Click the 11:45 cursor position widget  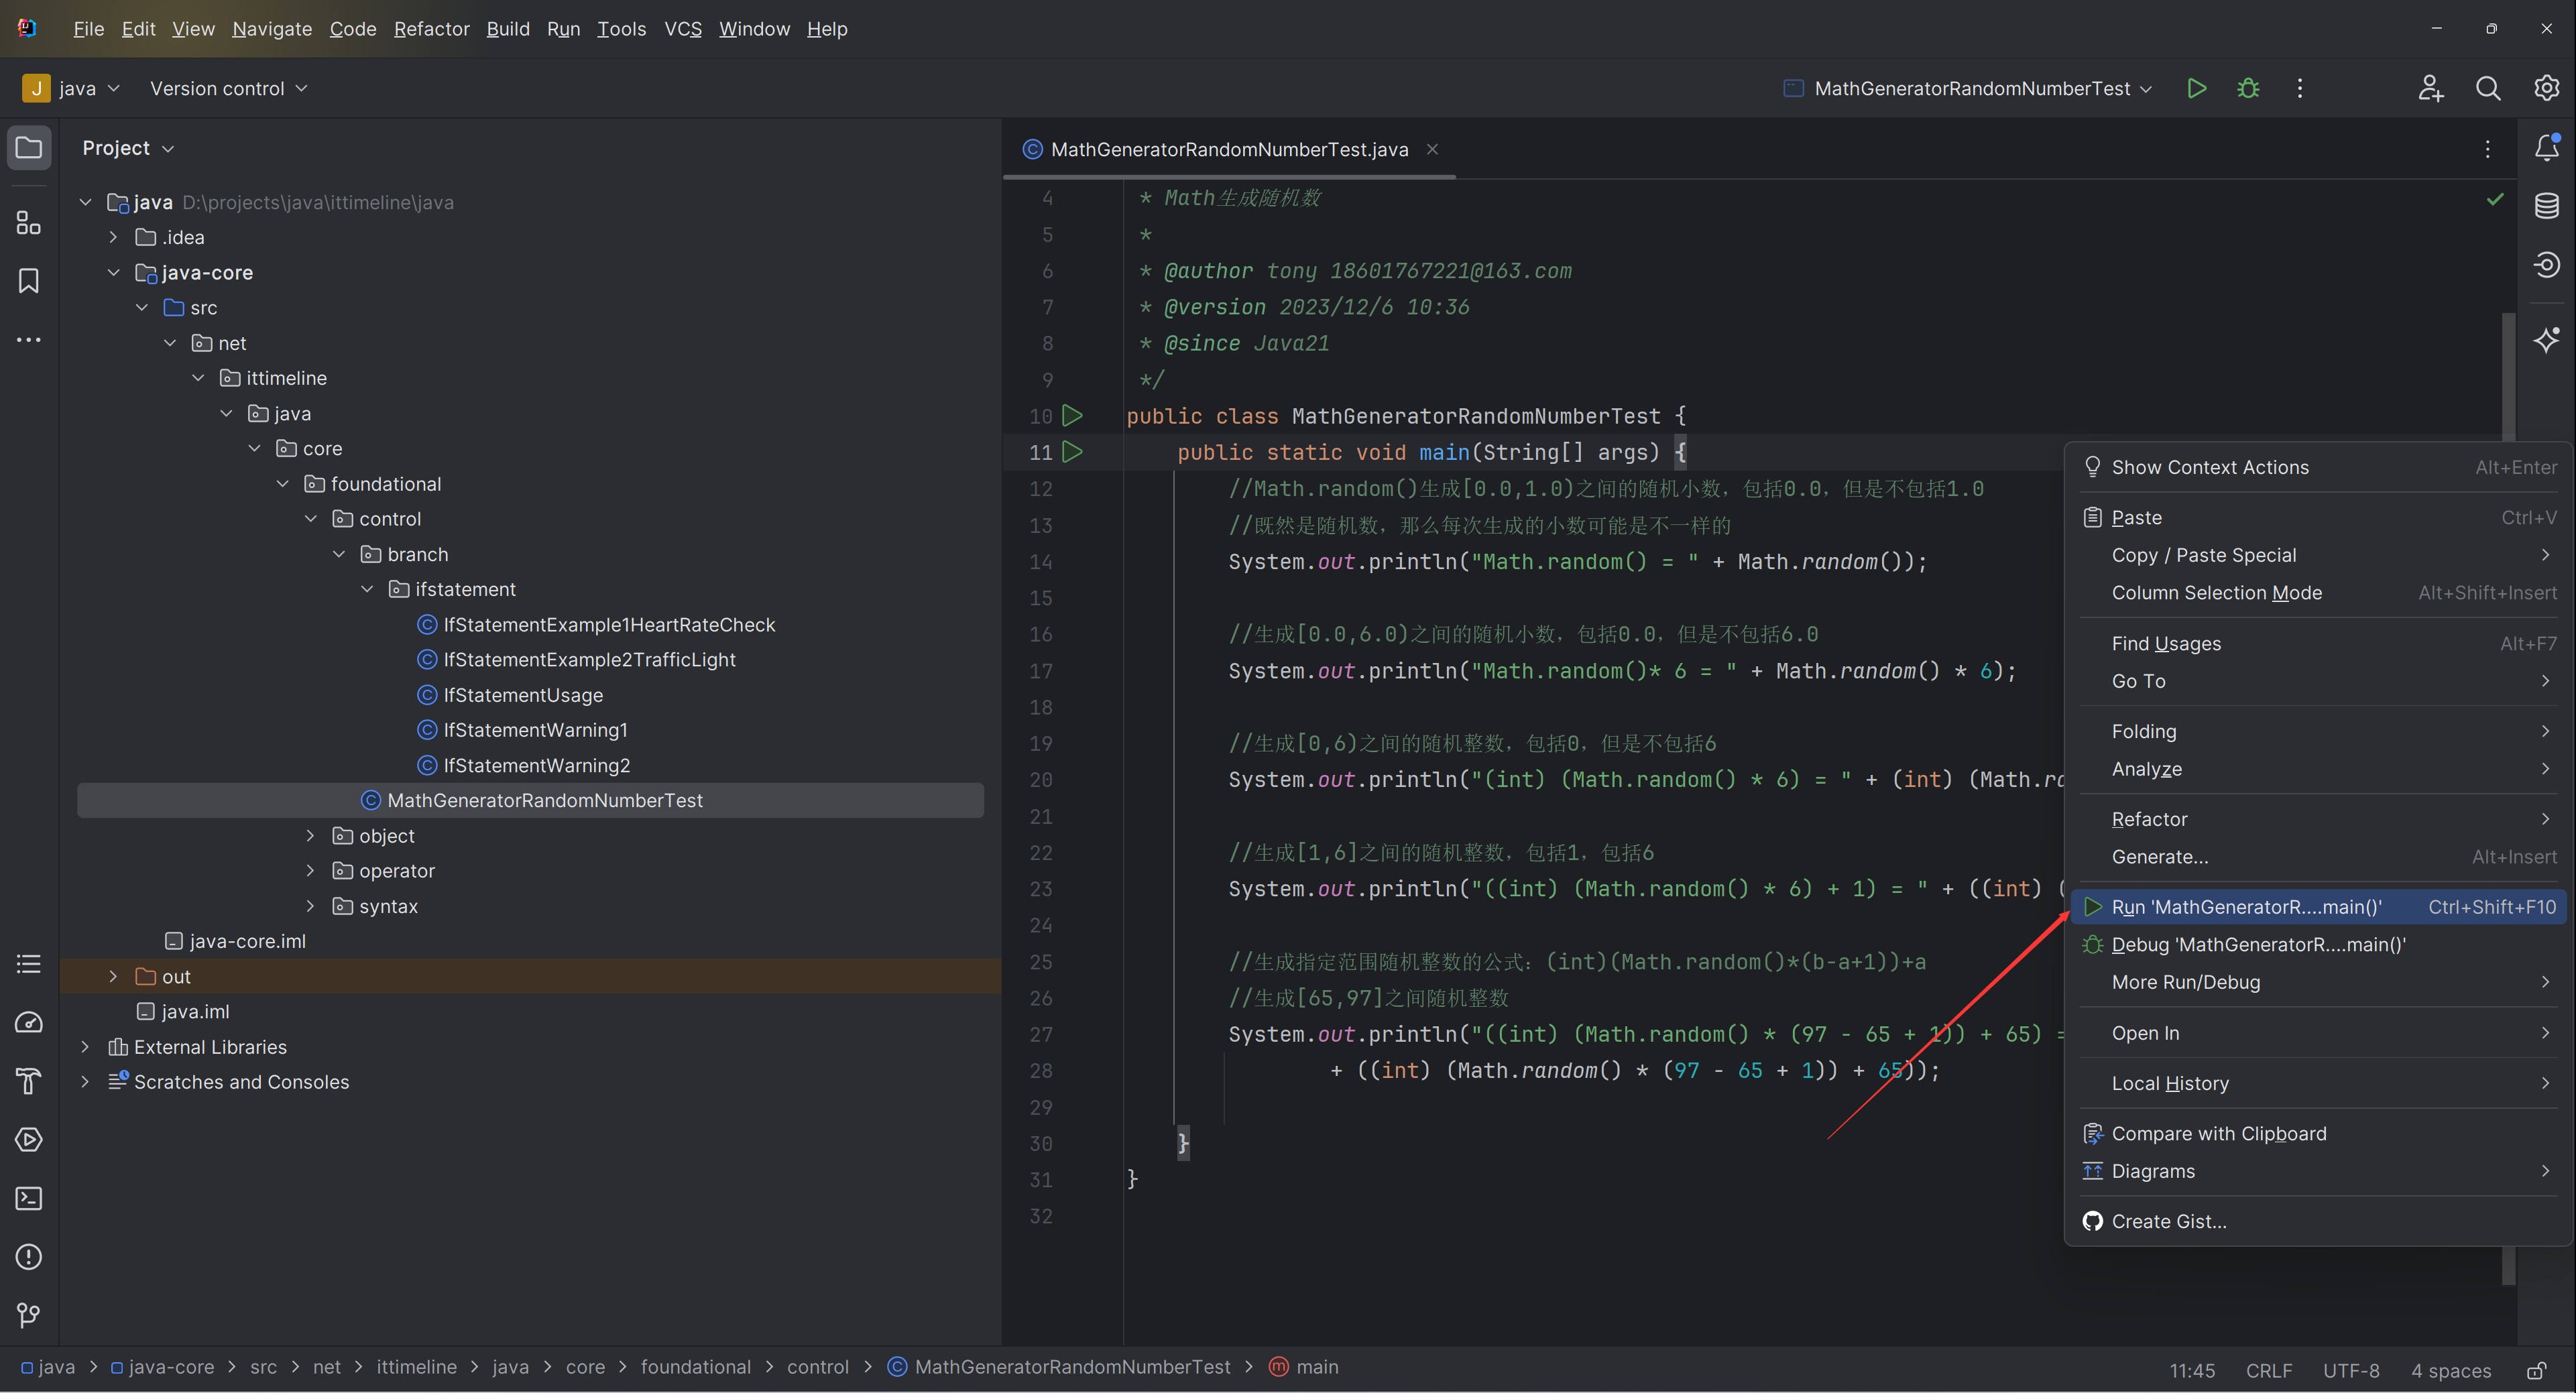[2192, 1370]
